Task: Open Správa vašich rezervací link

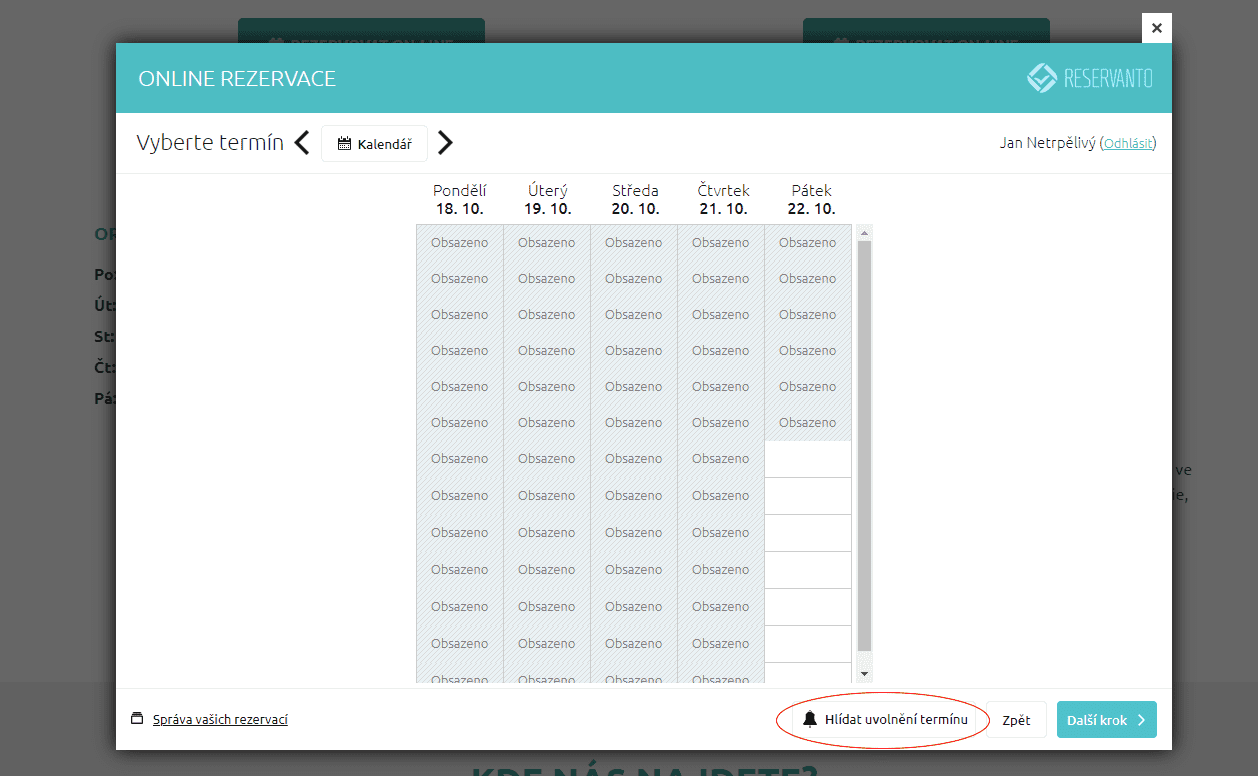Action: (x=220, y=719)
